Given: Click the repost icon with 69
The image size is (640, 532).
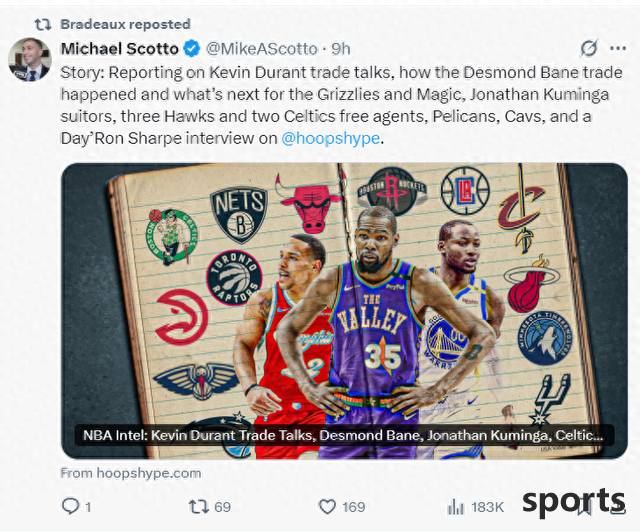Looking at the screenshot, I should point(198,507).
